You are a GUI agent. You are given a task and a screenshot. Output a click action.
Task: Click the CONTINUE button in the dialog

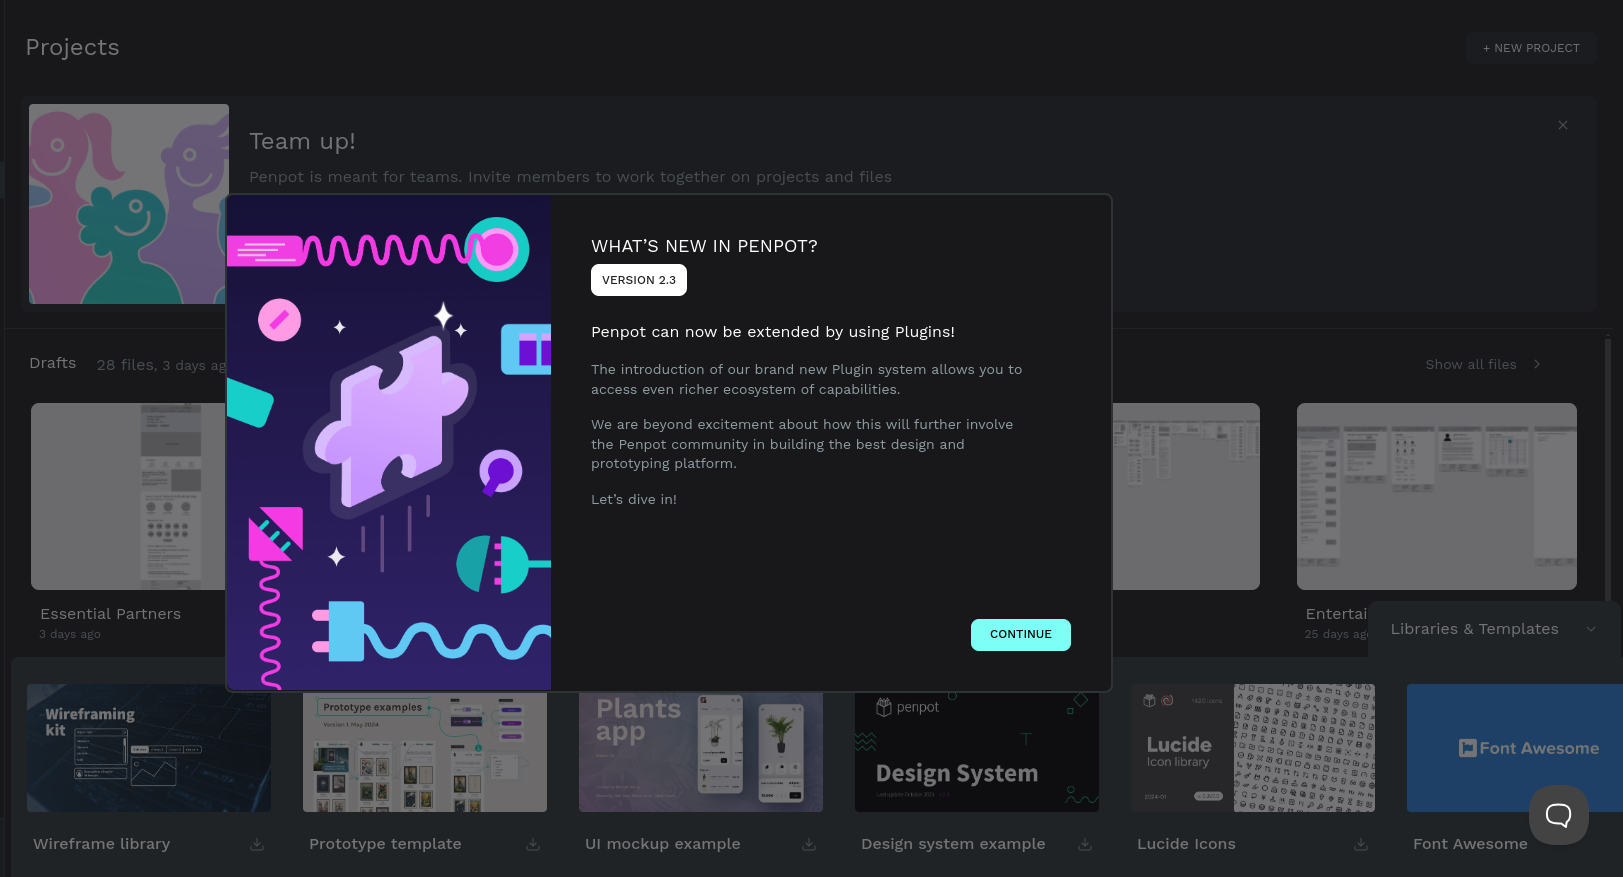point(1020,635)
